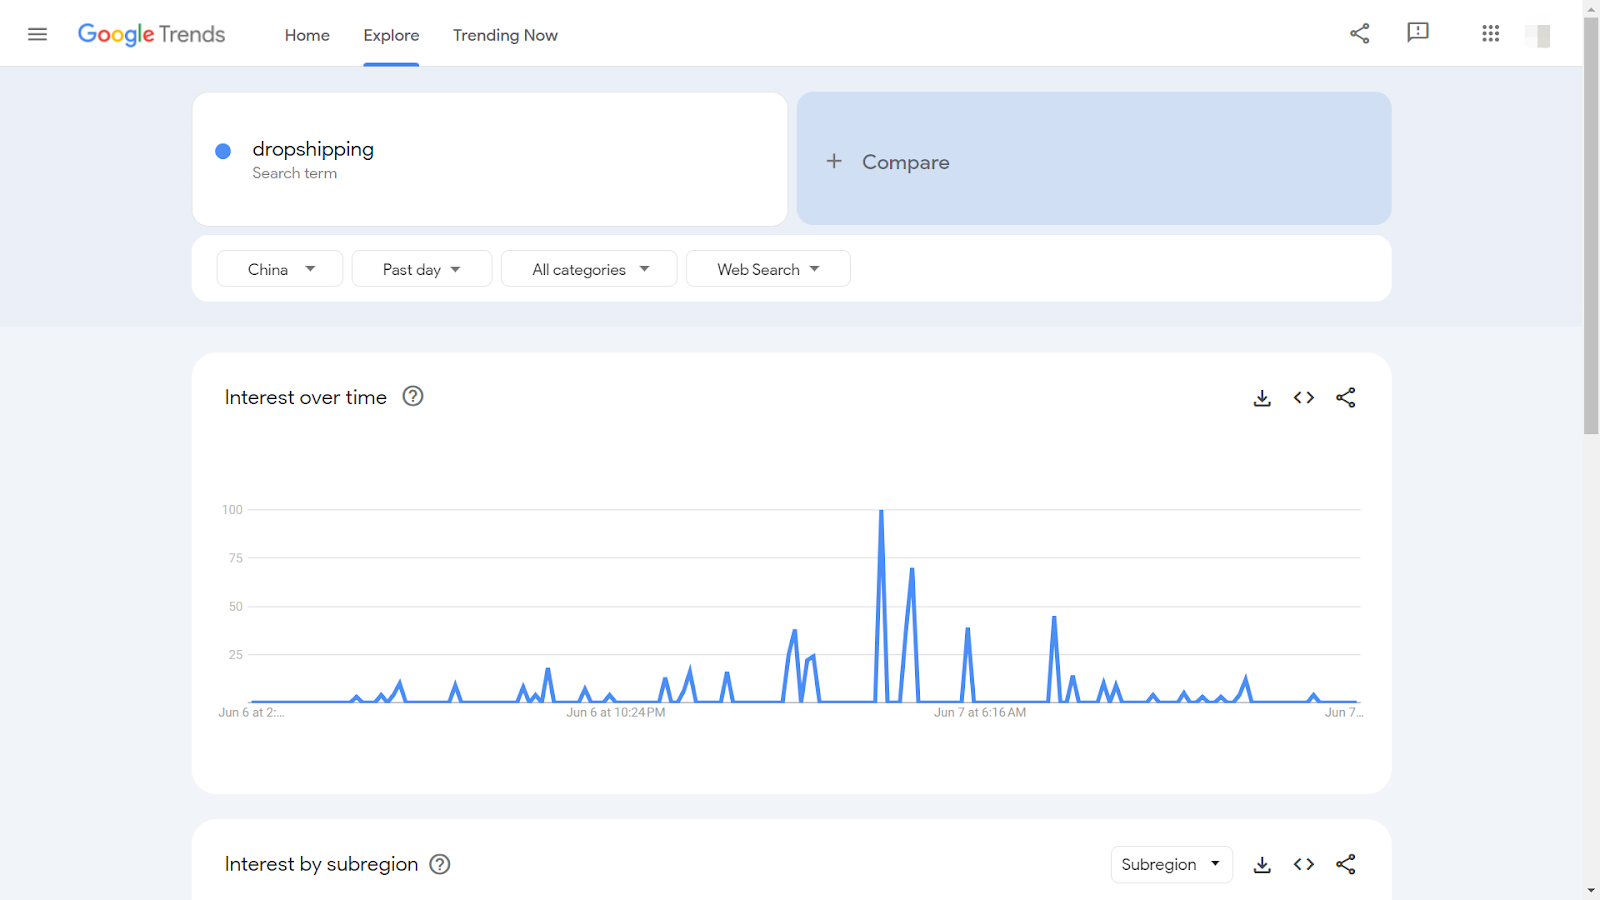1600x900 pixels.
Task: Open the Google apps grid
Action: pyautogui.click(x=1490, y=34)
